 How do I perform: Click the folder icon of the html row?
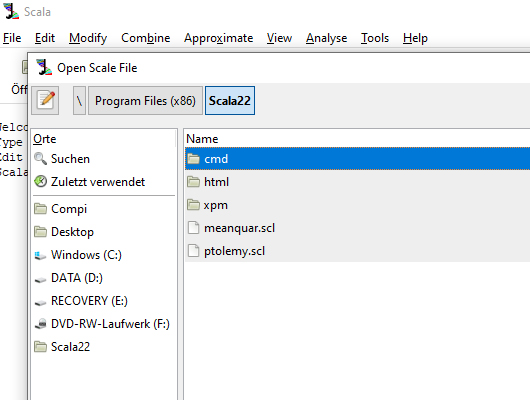pyautogui.click(x=193, y=182)
